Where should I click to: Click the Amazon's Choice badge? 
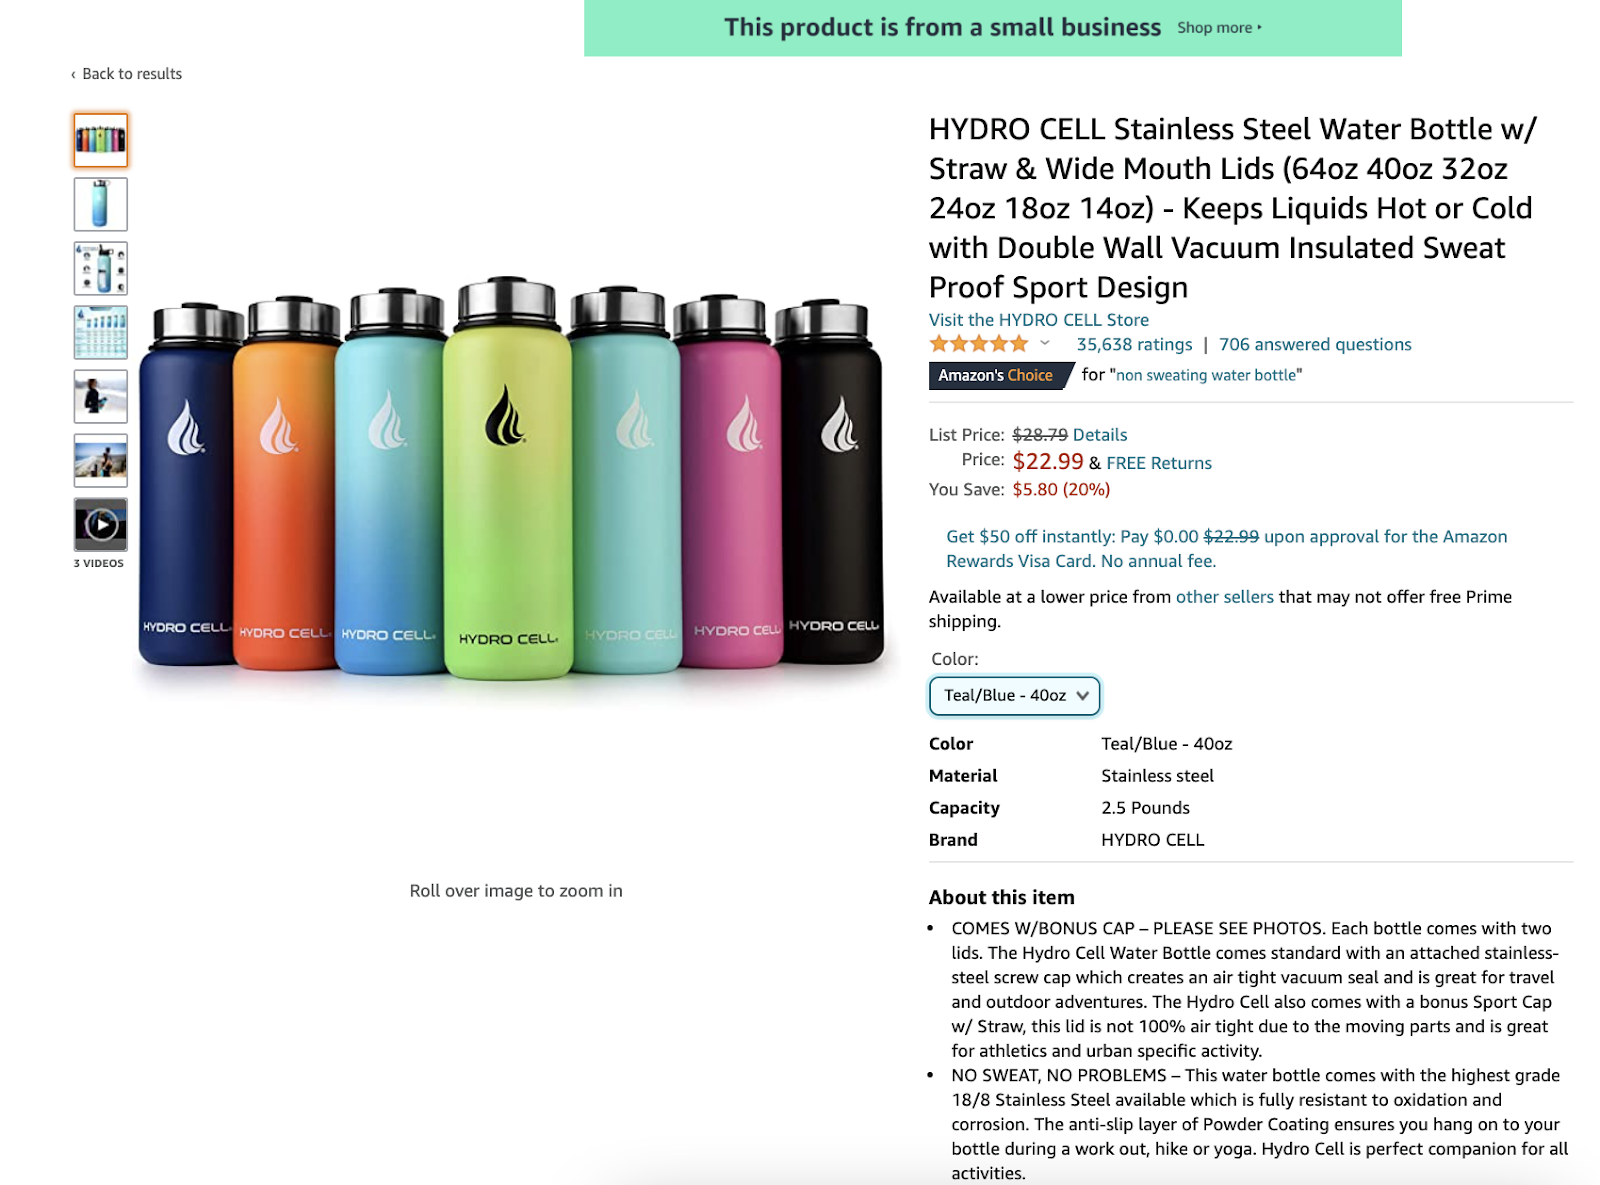1000,375
